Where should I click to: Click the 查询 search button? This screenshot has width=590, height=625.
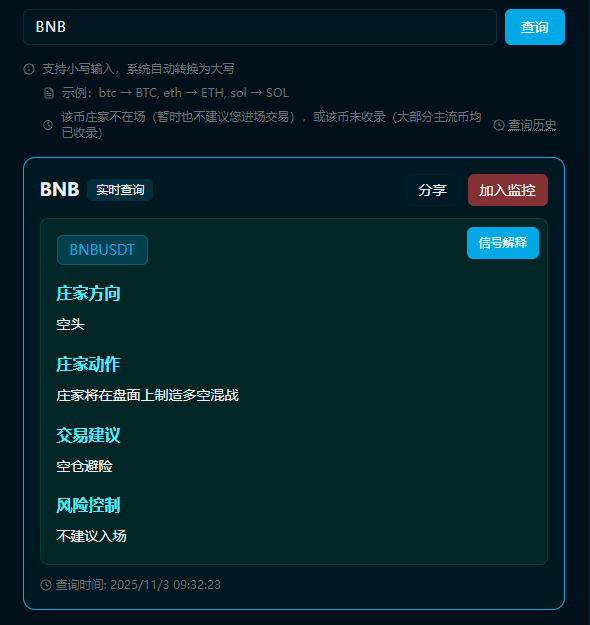(x=535, y=27)
